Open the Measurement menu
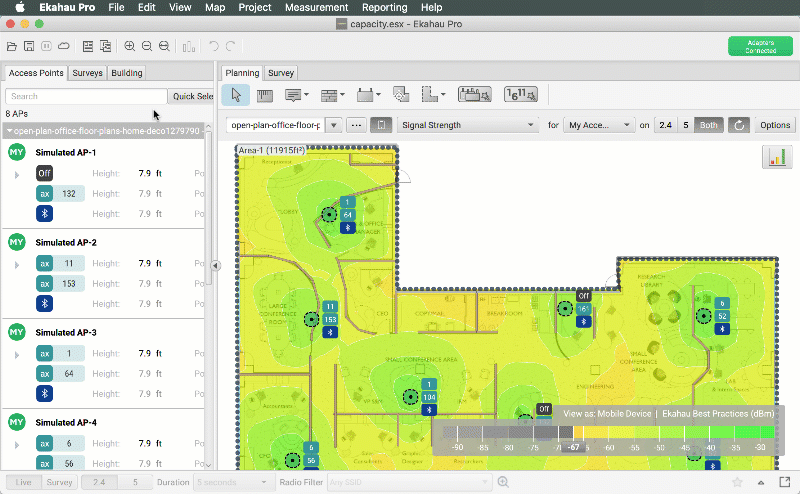The width and height of the screenshot is (800, 494). [x=316, y=8]
